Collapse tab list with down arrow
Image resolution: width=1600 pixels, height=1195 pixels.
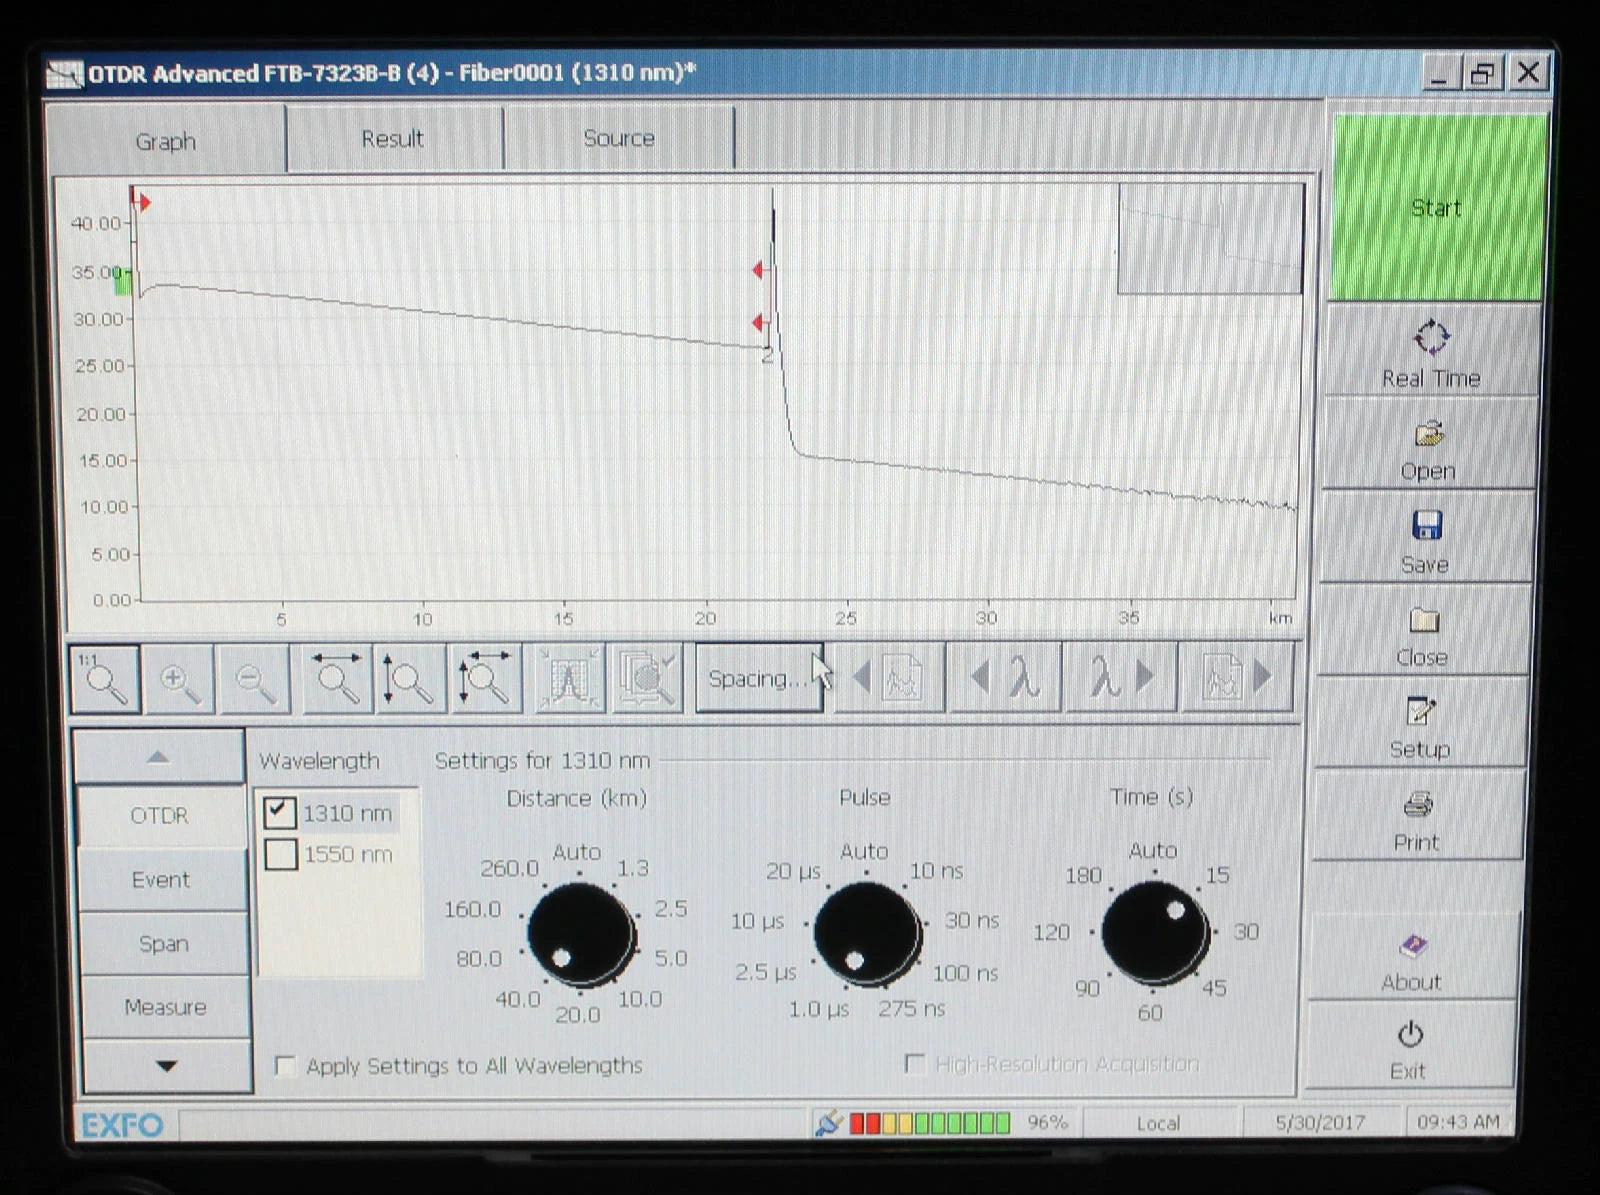166,1066
